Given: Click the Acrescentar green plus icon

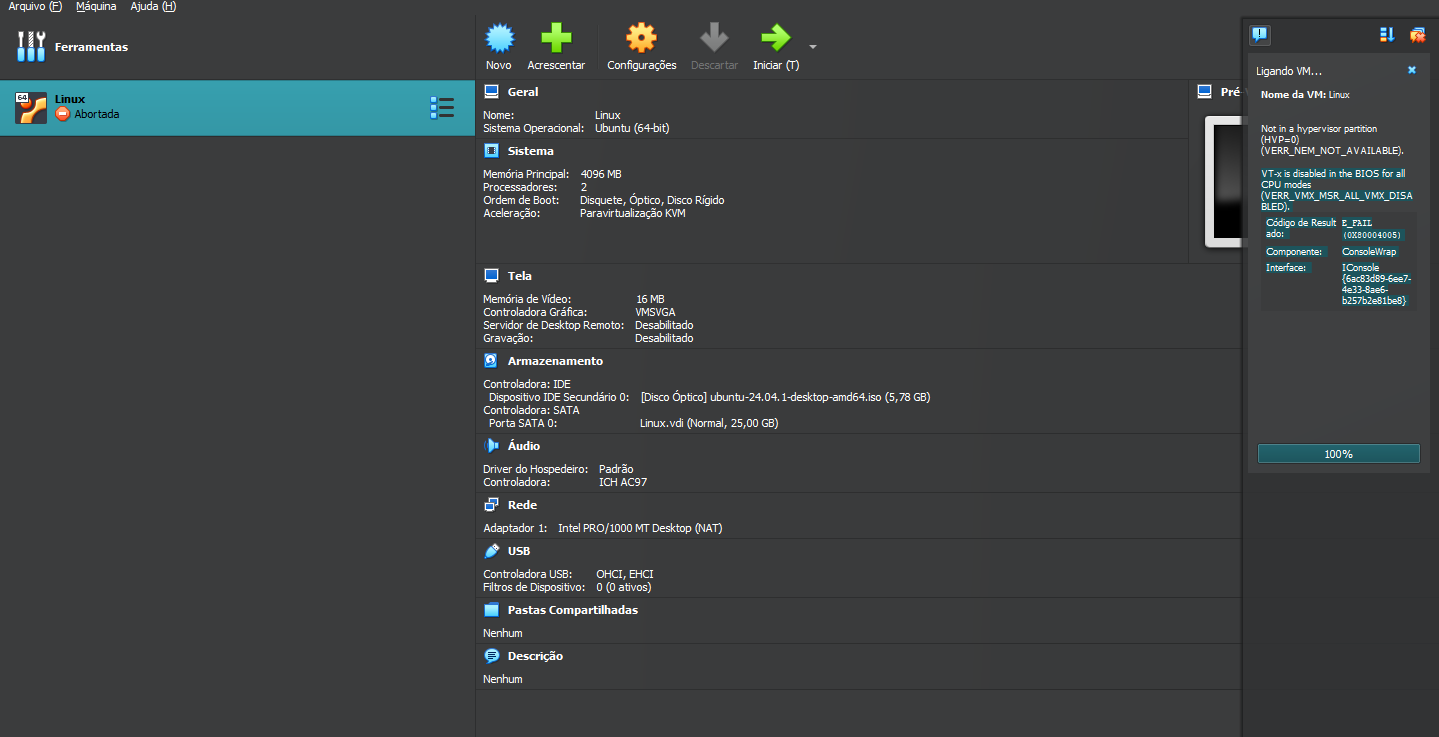Looking at the screenshot, I should click(556, 39).
